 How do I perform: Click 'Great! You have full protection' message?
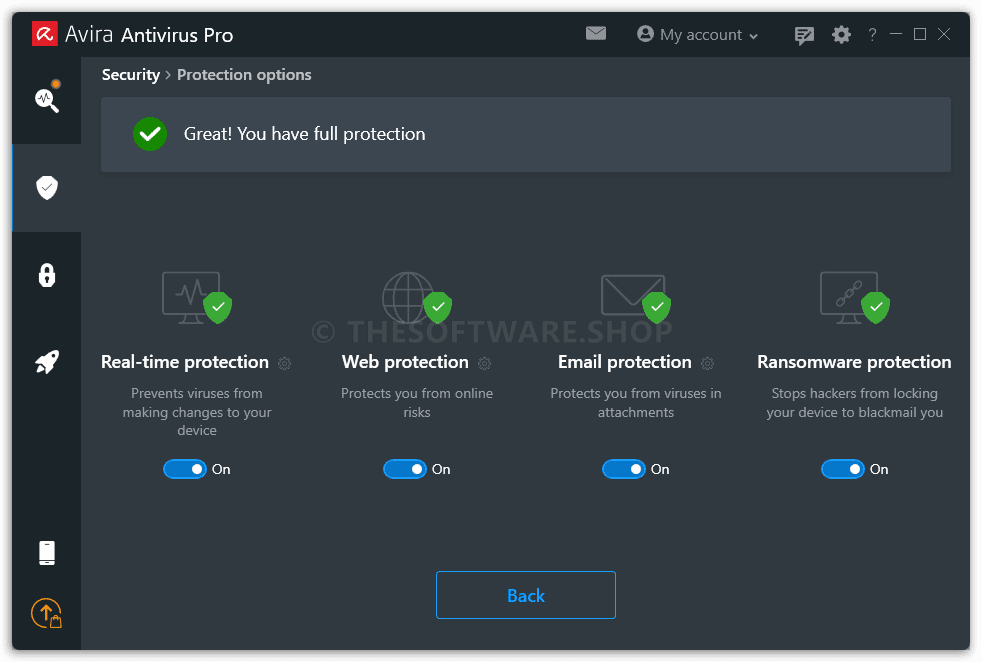point(304,134)
